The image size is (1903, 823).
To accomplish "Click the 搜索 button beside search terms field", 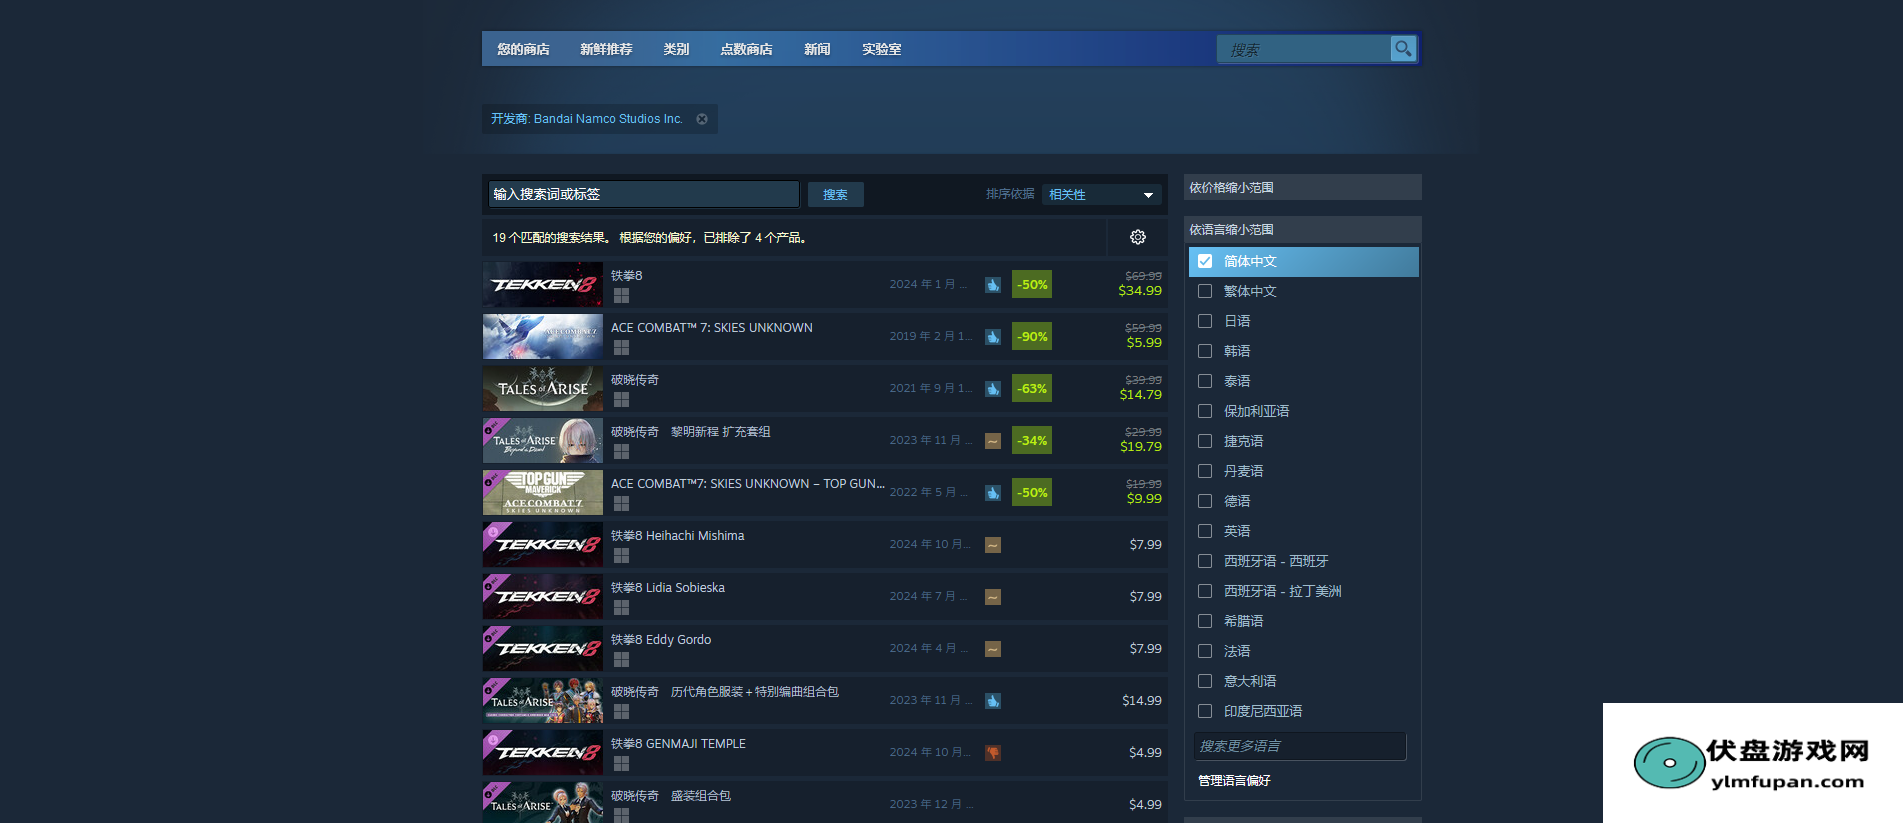I will [835, 194].
